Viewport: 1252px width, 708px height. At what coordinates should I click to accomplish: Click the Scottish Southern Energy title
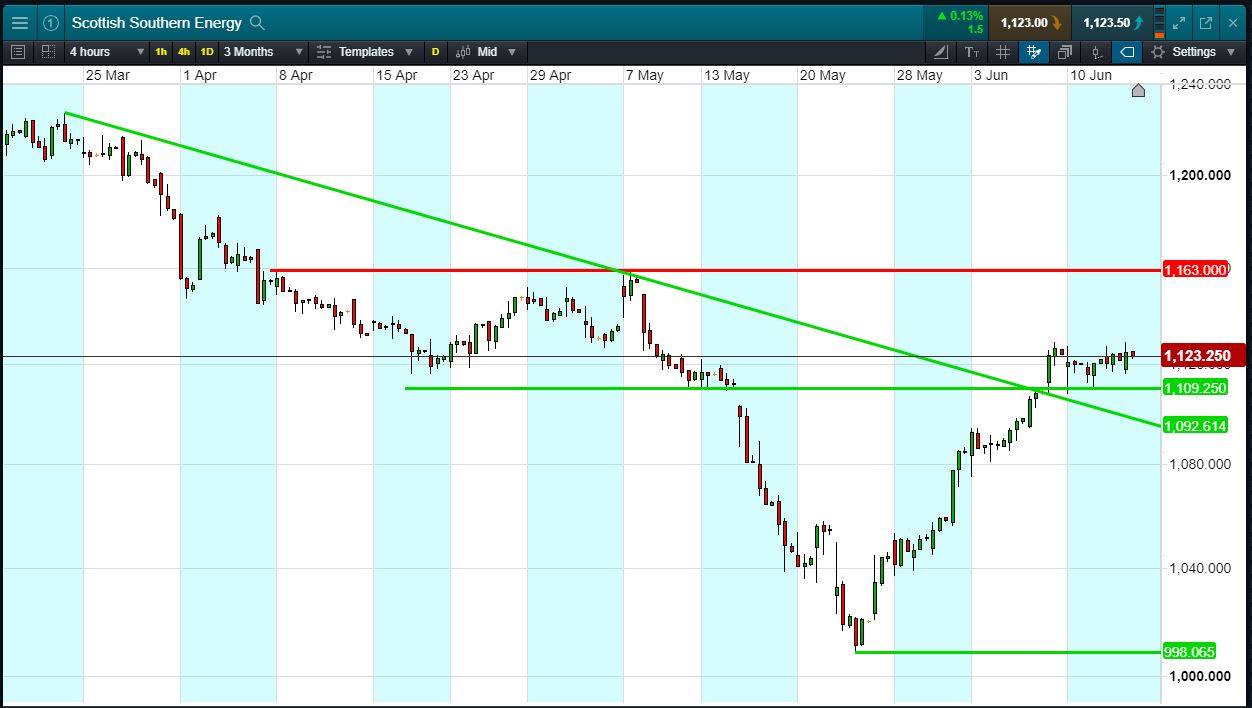(x=156, y=22)
